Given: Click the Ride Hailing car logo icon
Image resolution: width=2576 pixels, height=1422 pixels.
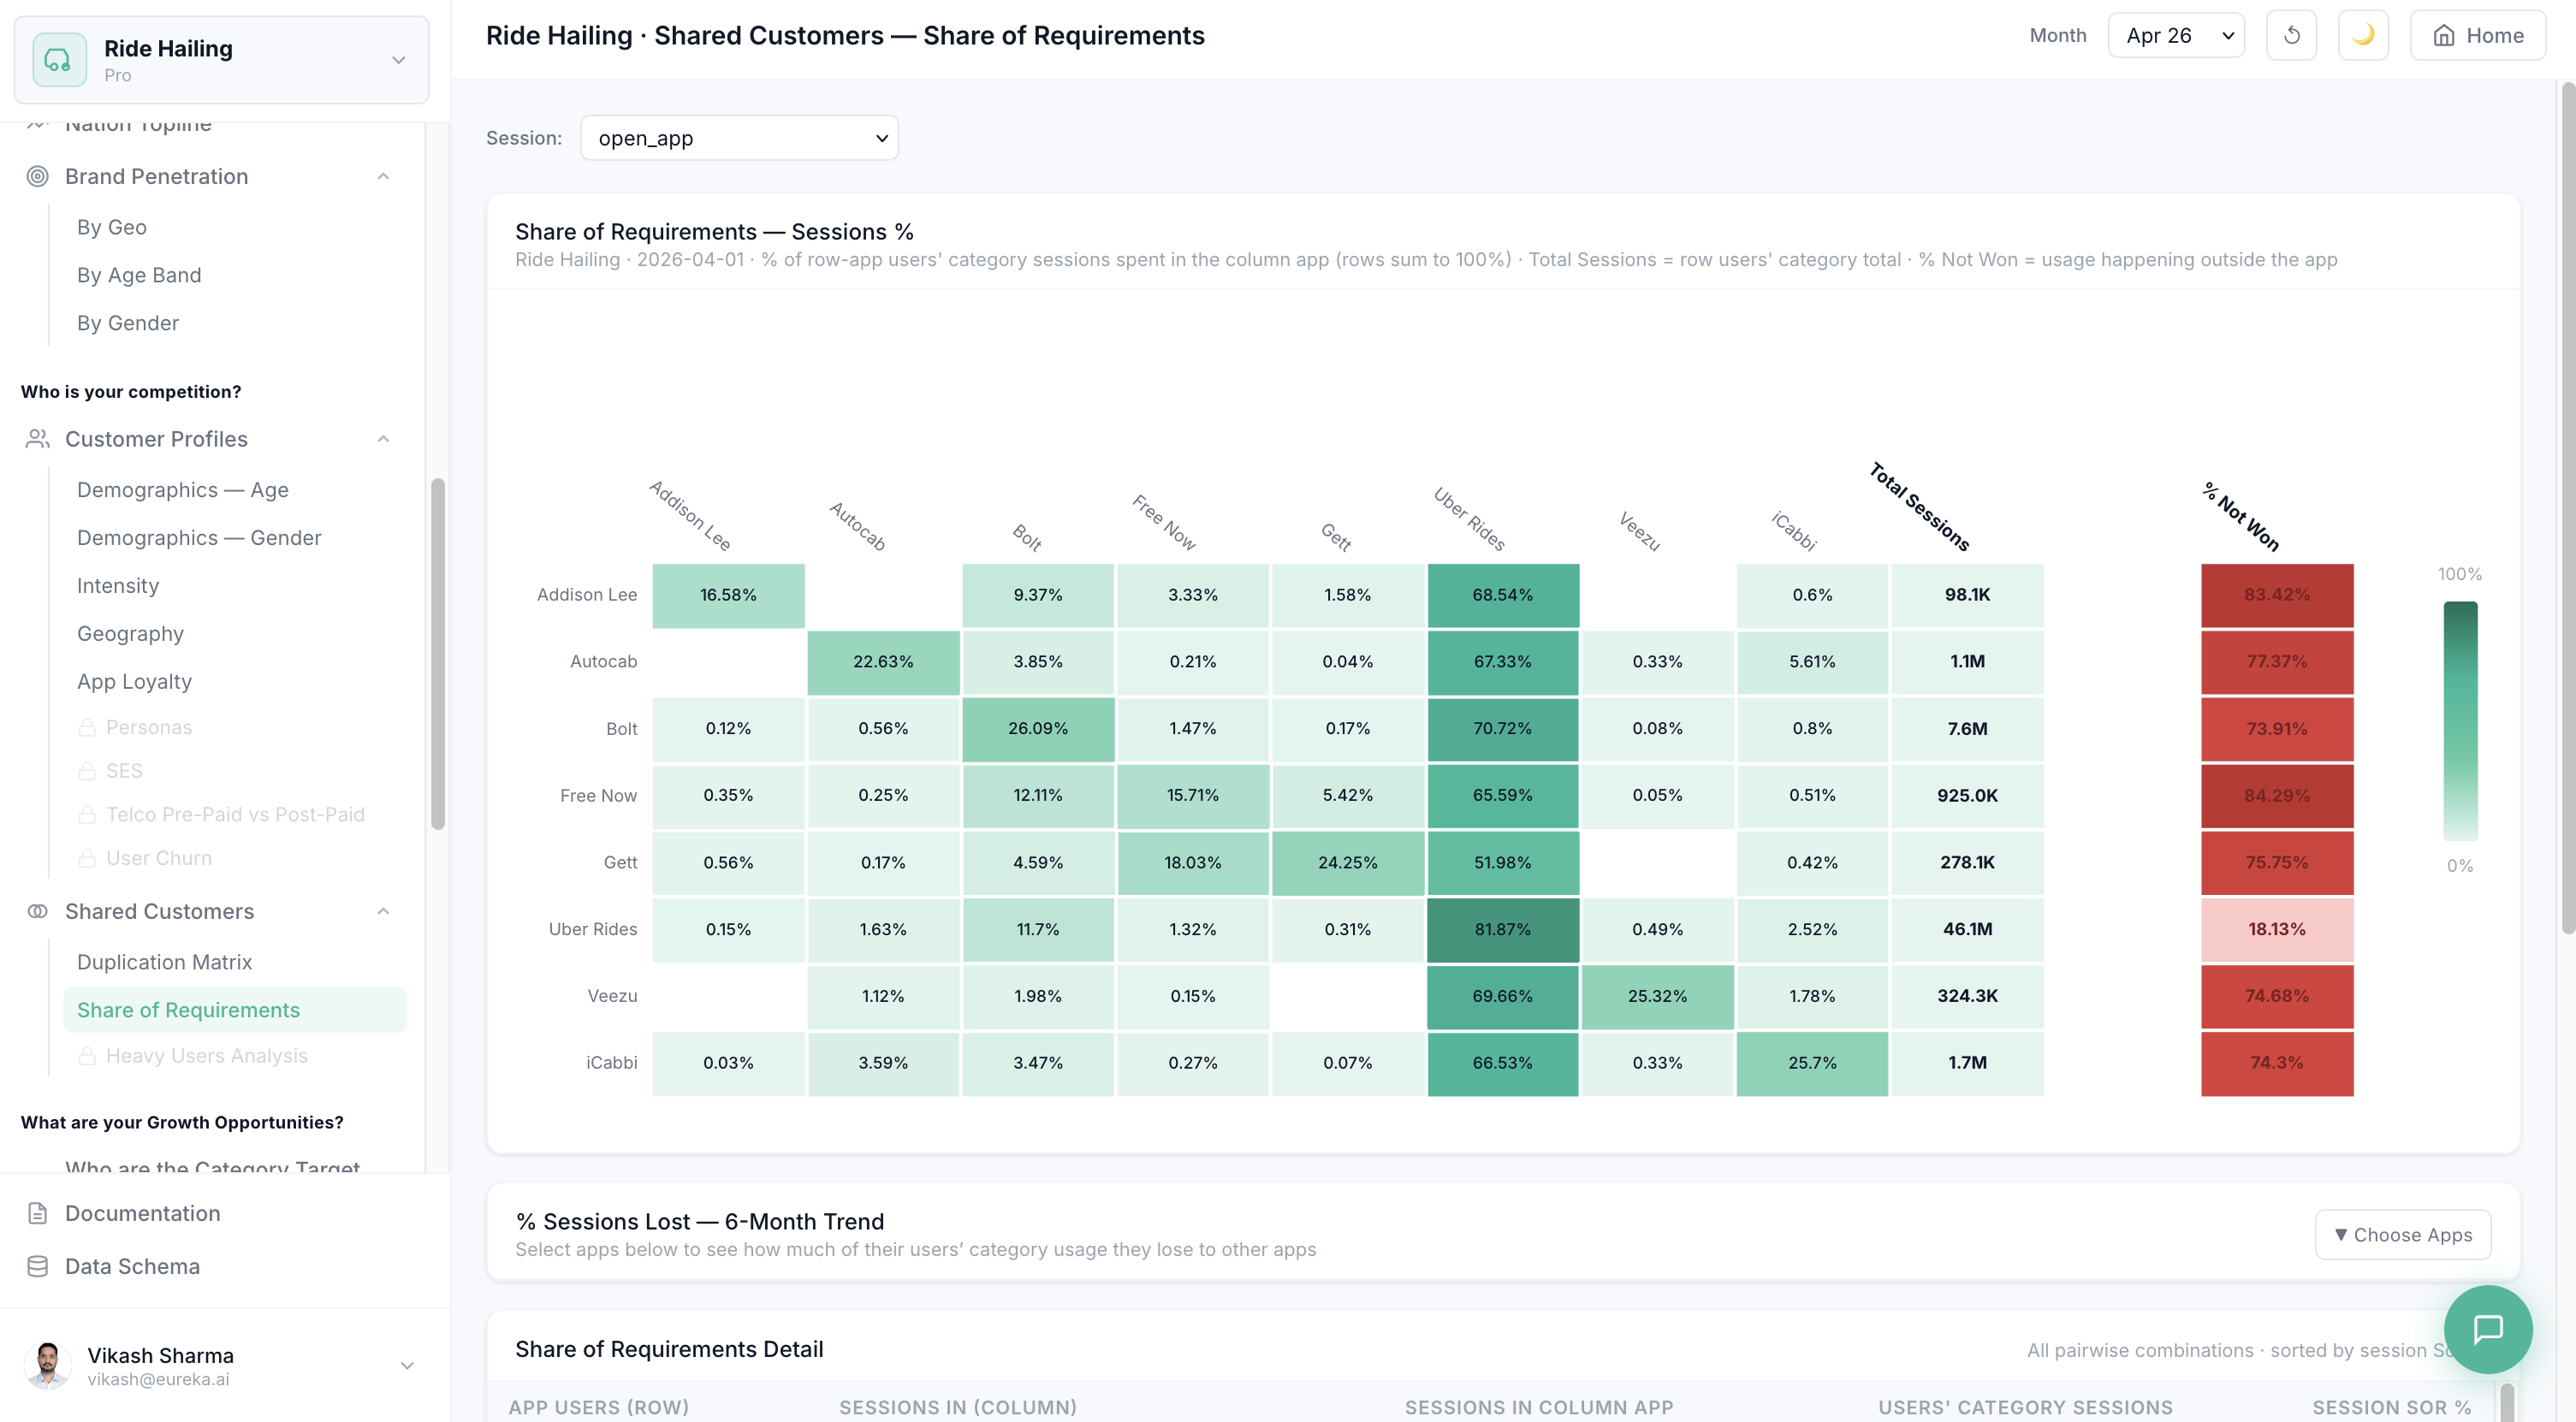Looking at the screenshot, I should 59,60.
